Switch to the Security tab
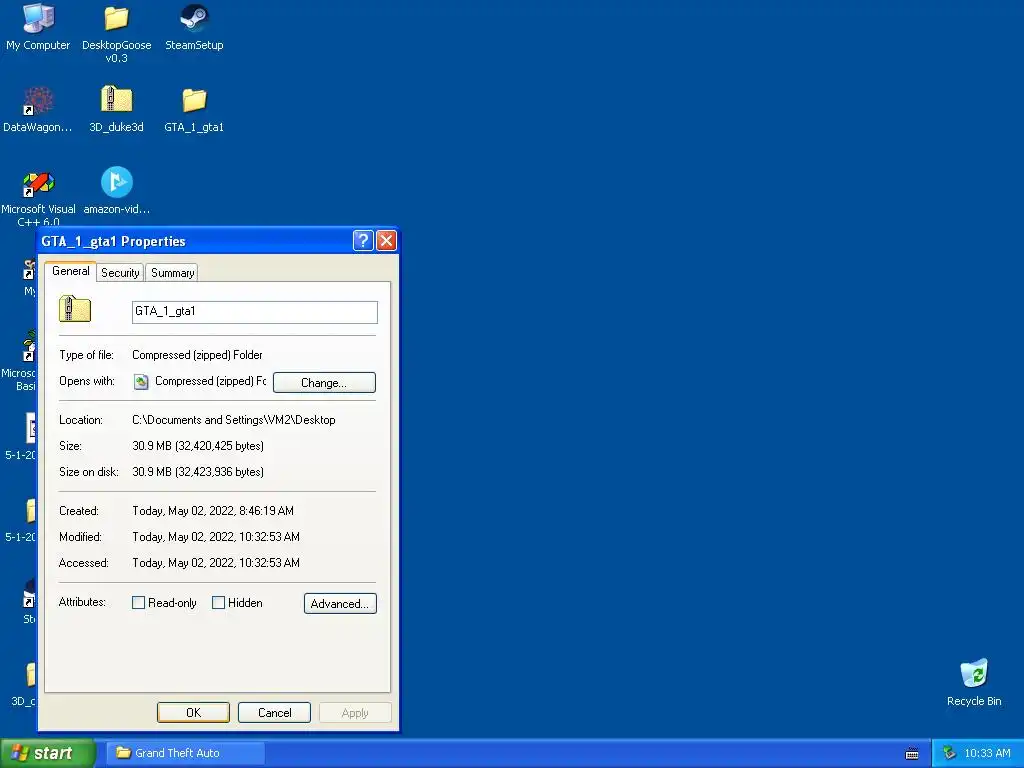 (x=120, y=273)
